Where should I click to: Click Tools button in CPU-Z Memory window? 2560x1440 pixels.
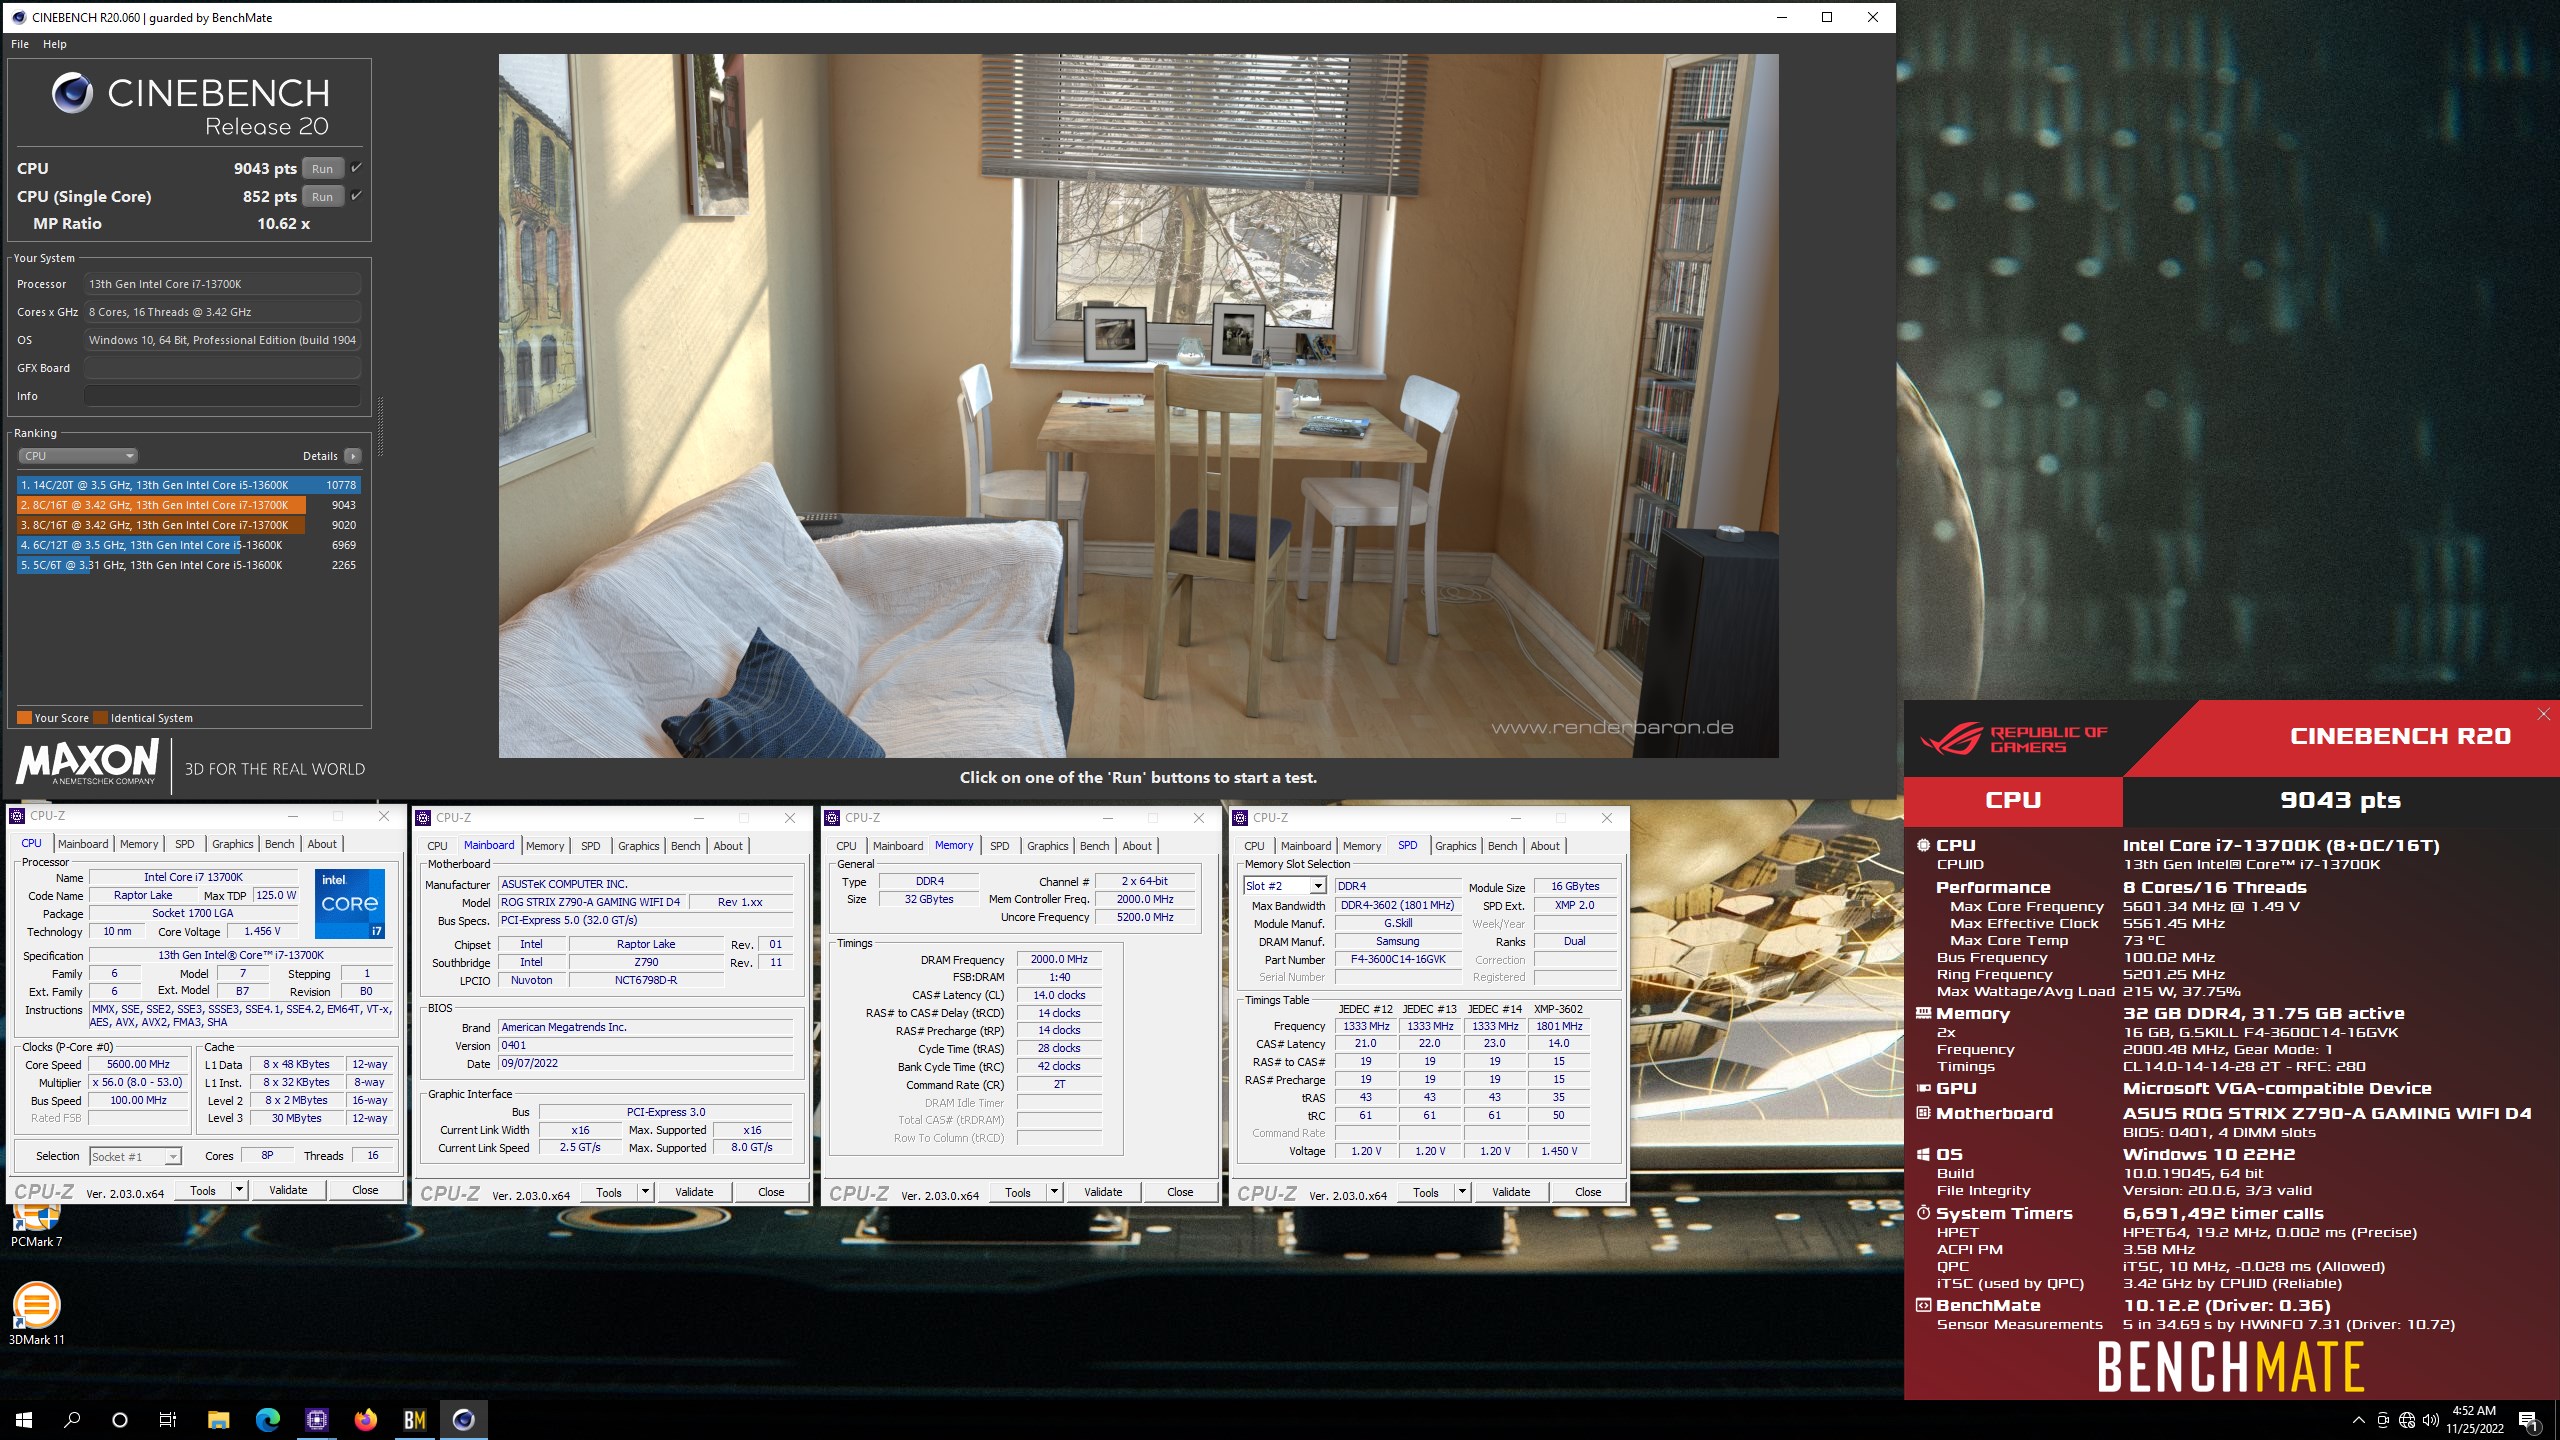(1018, 1192)
